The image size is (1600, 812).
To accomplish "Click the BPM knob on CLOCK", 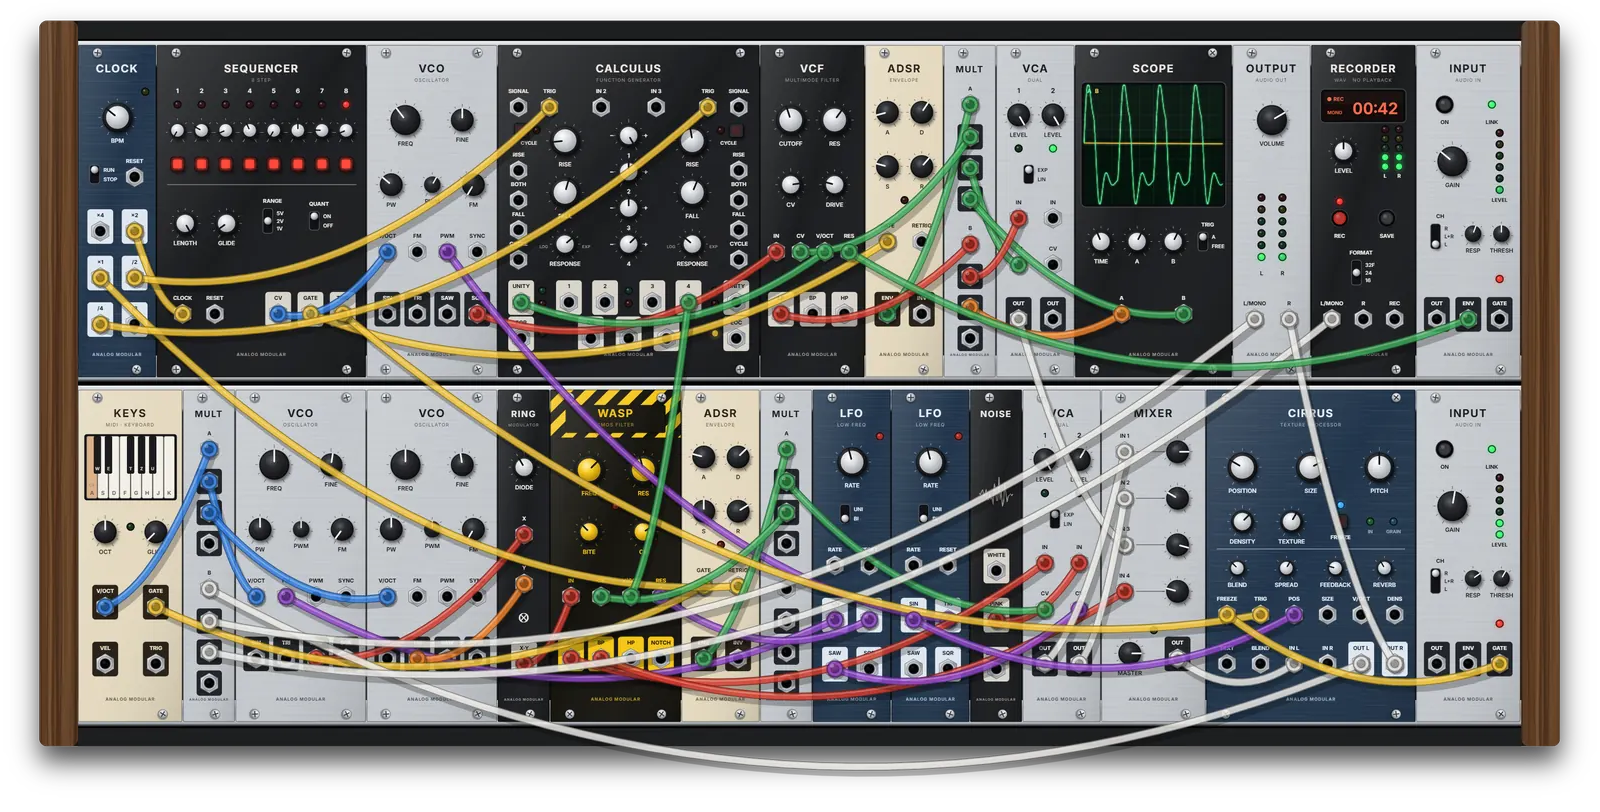I will tap(117, 117).
